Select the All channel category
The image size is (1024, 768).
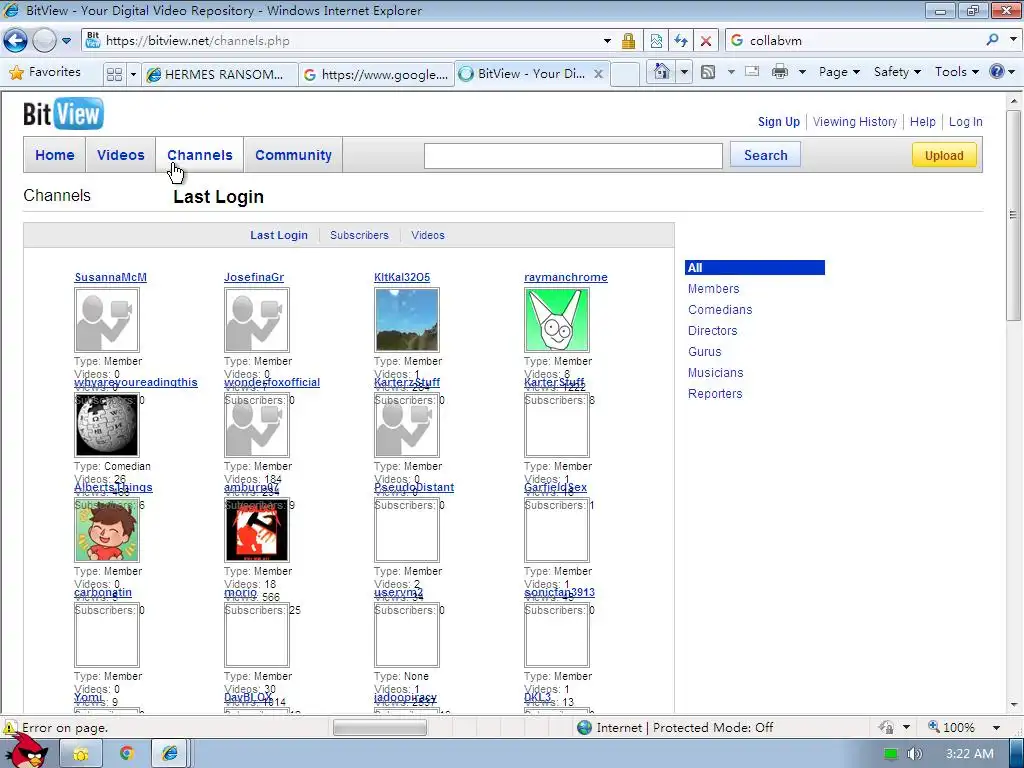755,268
